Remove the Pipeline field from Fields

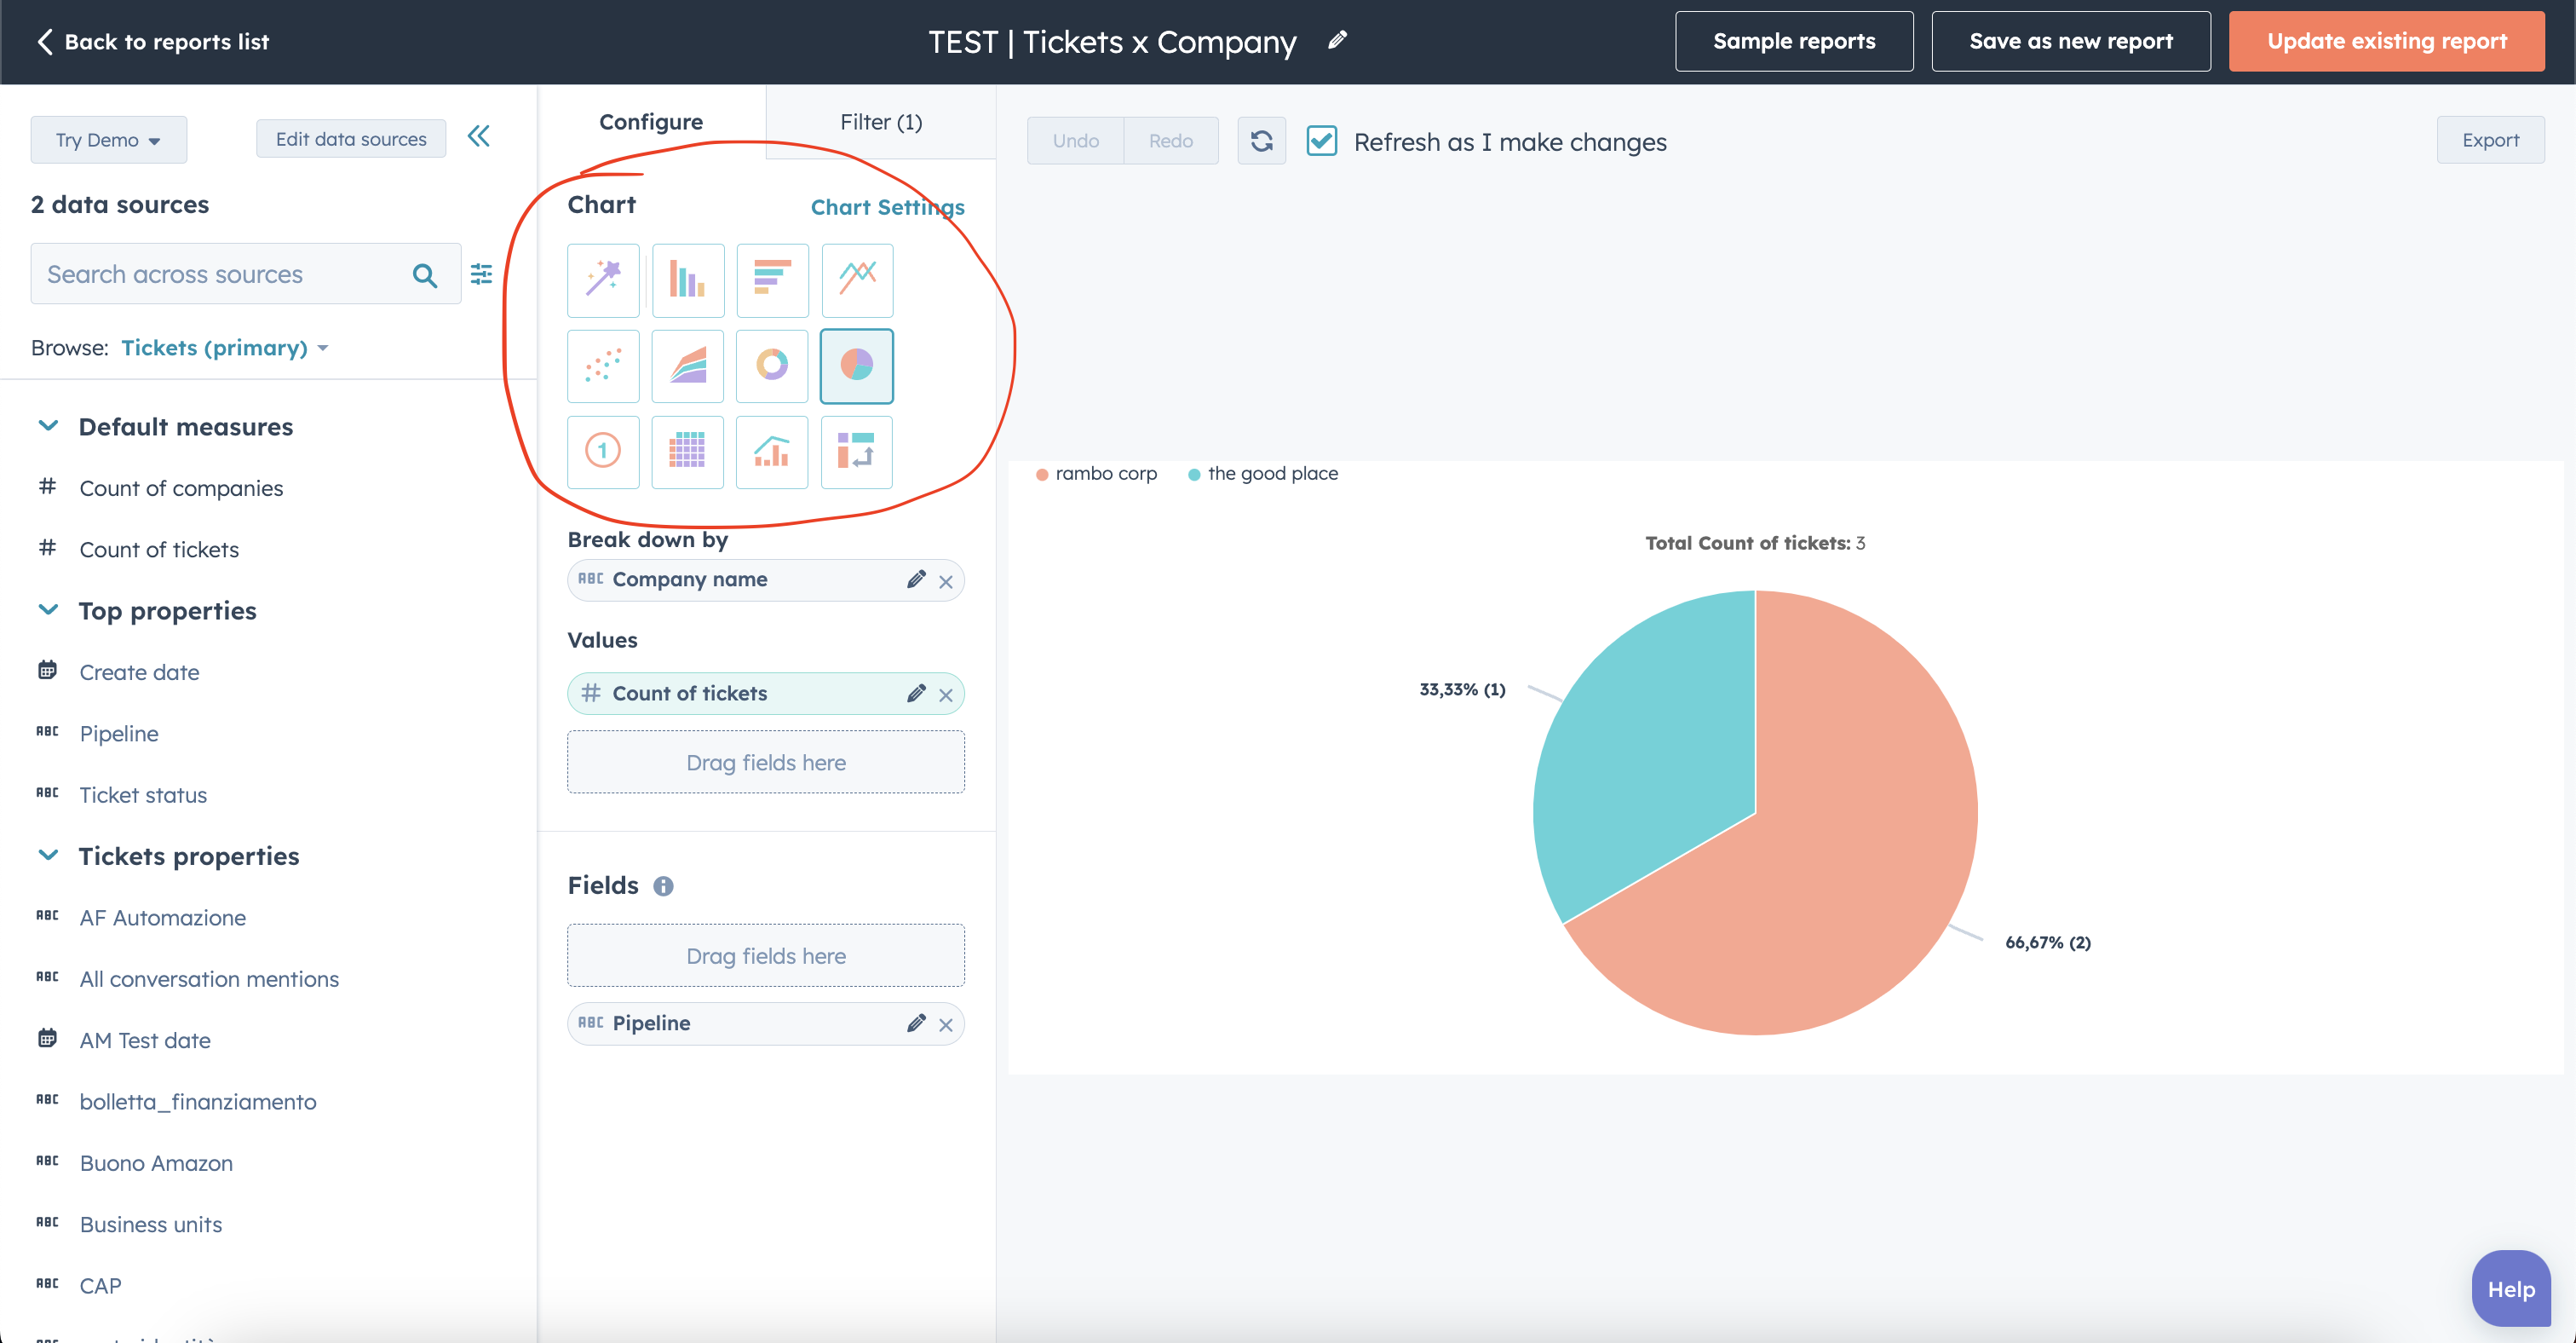pos(946,1024)
